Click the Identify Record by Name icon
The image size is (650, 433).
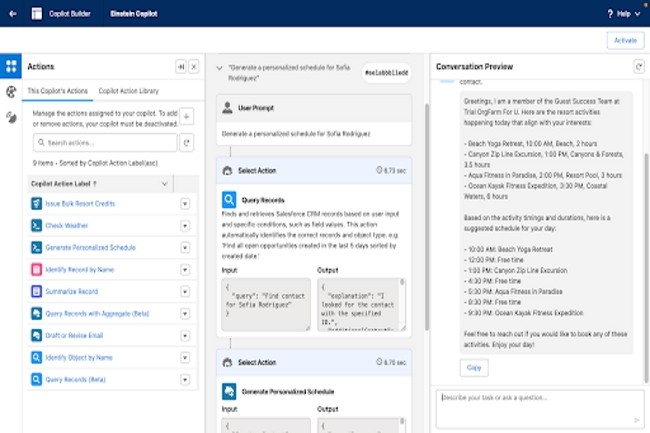(x=36, y=269)
